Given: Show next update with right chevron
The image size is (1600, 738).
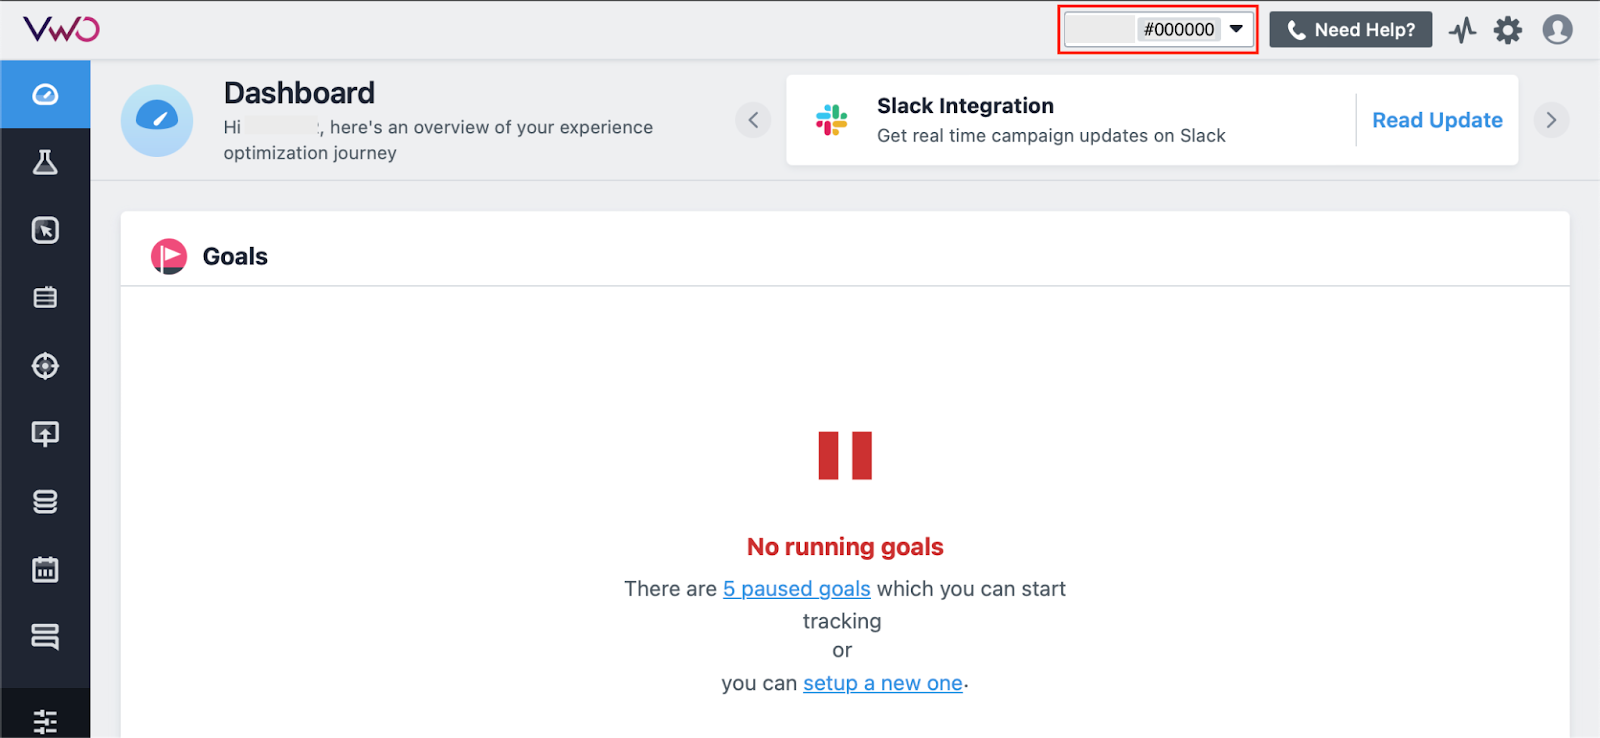Looking at the screenshot, I should [1551, 120].
